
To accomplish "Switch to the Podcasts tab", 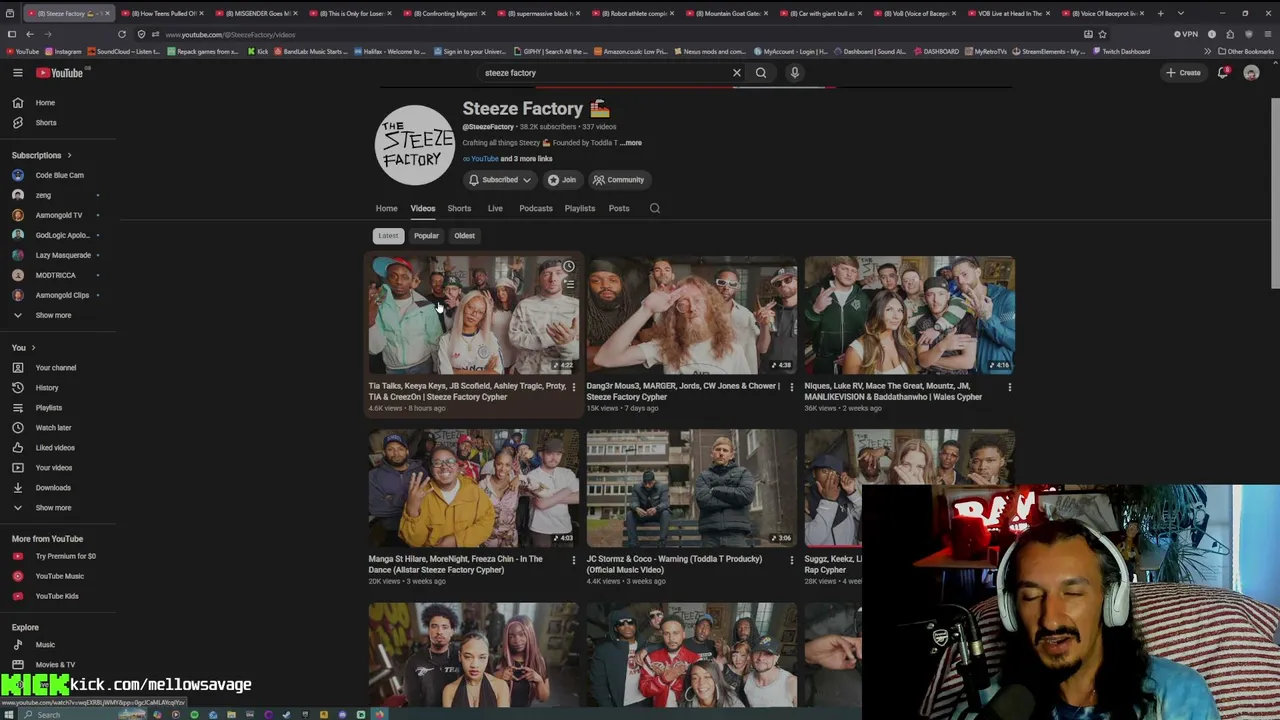I will [536, 208].
